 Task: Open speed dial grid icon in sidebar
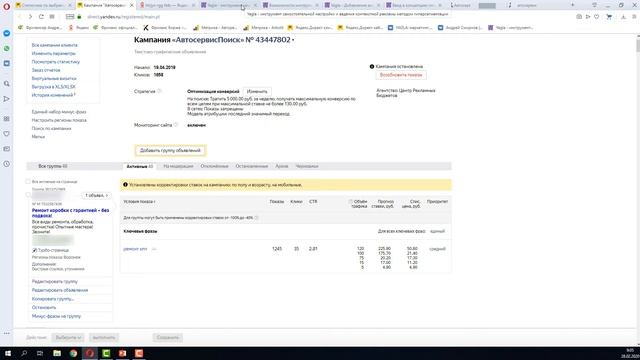tap(7, 119)
